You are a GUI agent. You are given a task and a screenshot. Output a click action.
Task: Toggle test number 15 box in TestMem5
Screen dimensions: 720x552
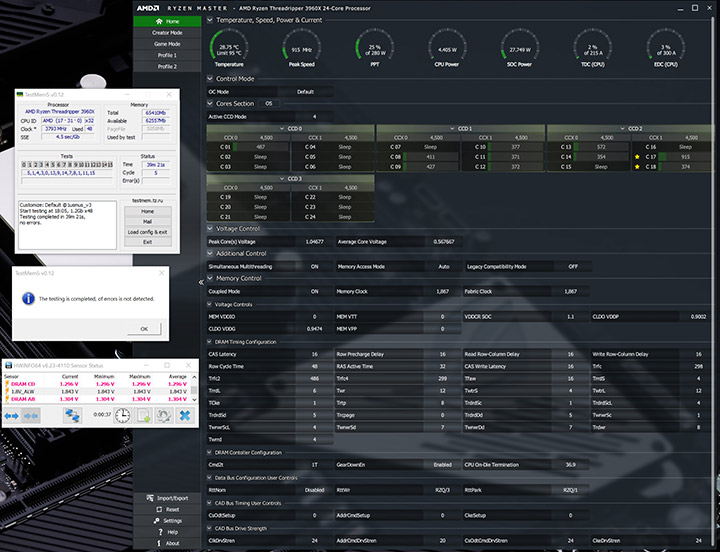[110, 165]
